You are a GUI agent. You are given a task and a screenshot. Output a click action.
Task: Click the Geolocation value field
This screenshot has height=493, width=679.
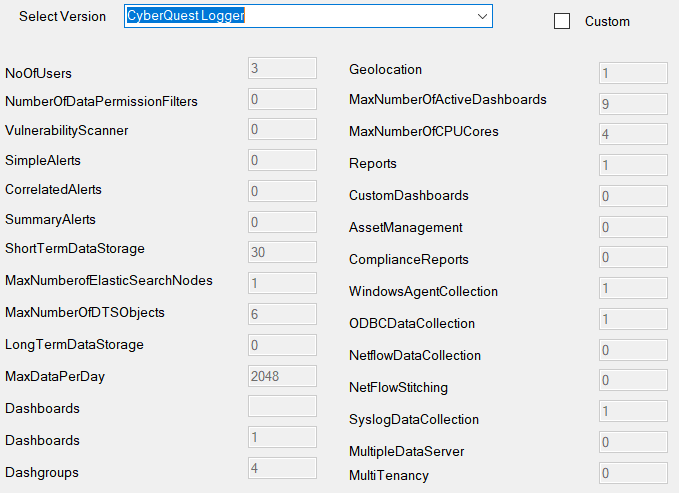(633, 73)
